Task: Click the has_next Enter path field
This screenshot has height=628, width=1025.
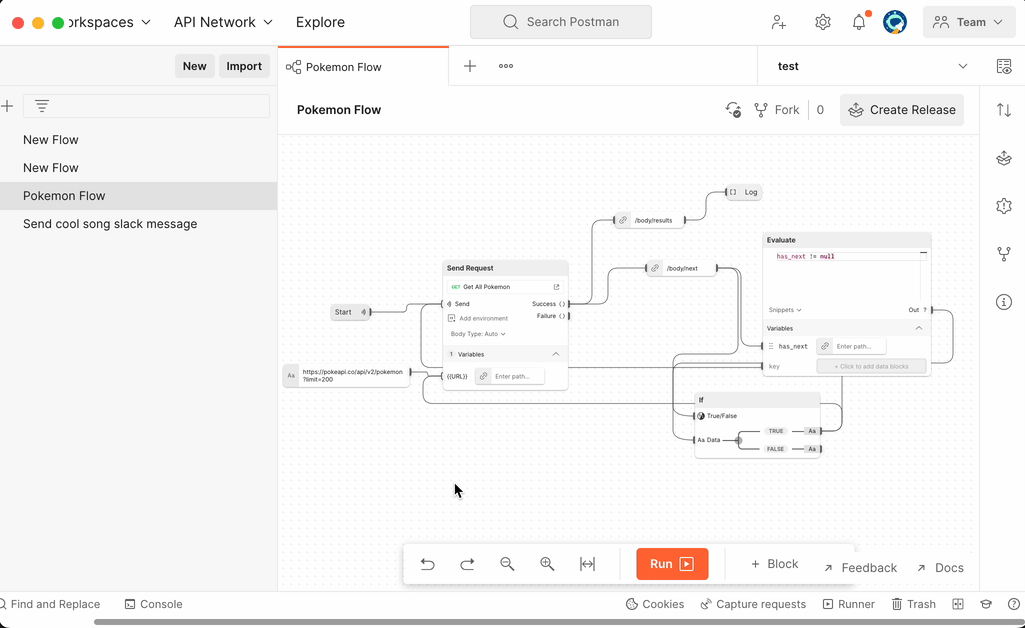Action: [852, 346]
